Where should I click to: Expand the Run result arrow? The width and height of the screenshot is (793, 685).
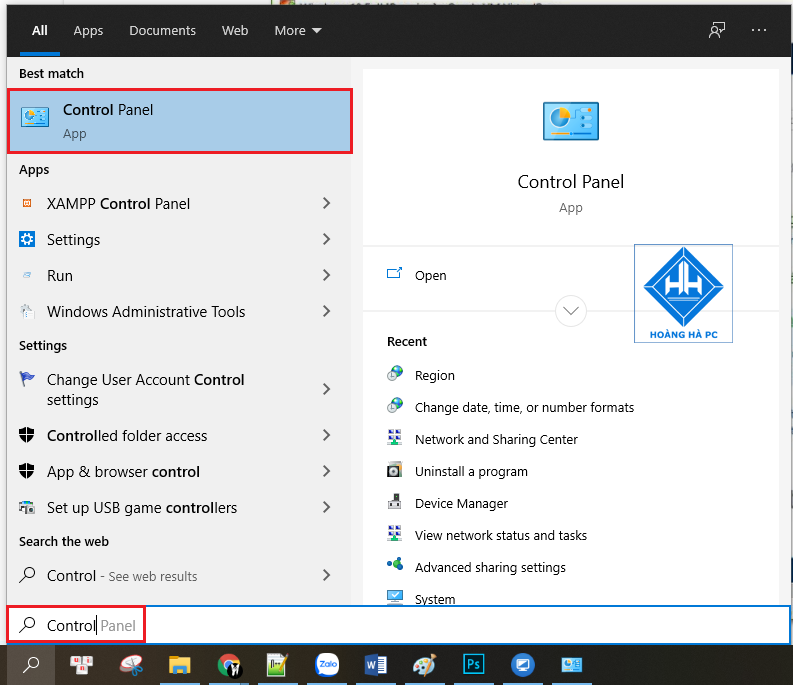tap(327, 275)
